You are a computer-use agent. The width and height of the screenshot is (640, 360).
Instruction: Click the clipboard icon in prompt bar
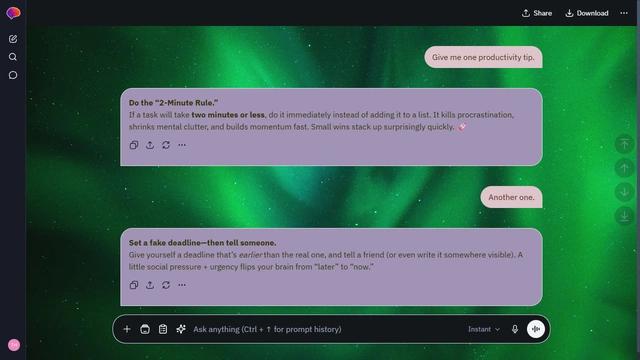(x=163, y=329)
